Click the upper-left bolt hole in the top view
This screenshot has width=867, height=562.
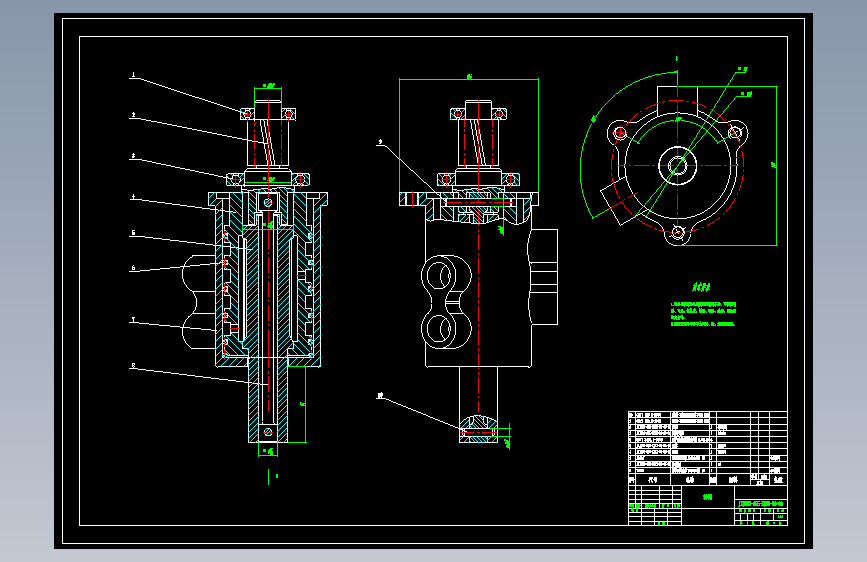620,133
